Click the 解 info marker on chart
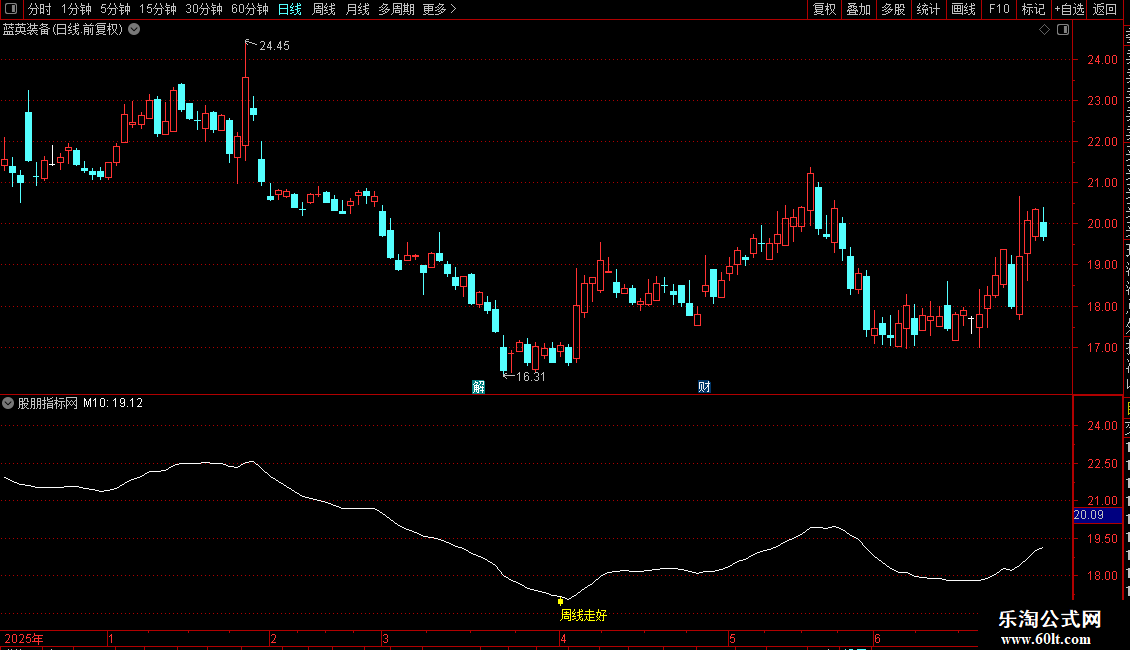 point(479,387)
